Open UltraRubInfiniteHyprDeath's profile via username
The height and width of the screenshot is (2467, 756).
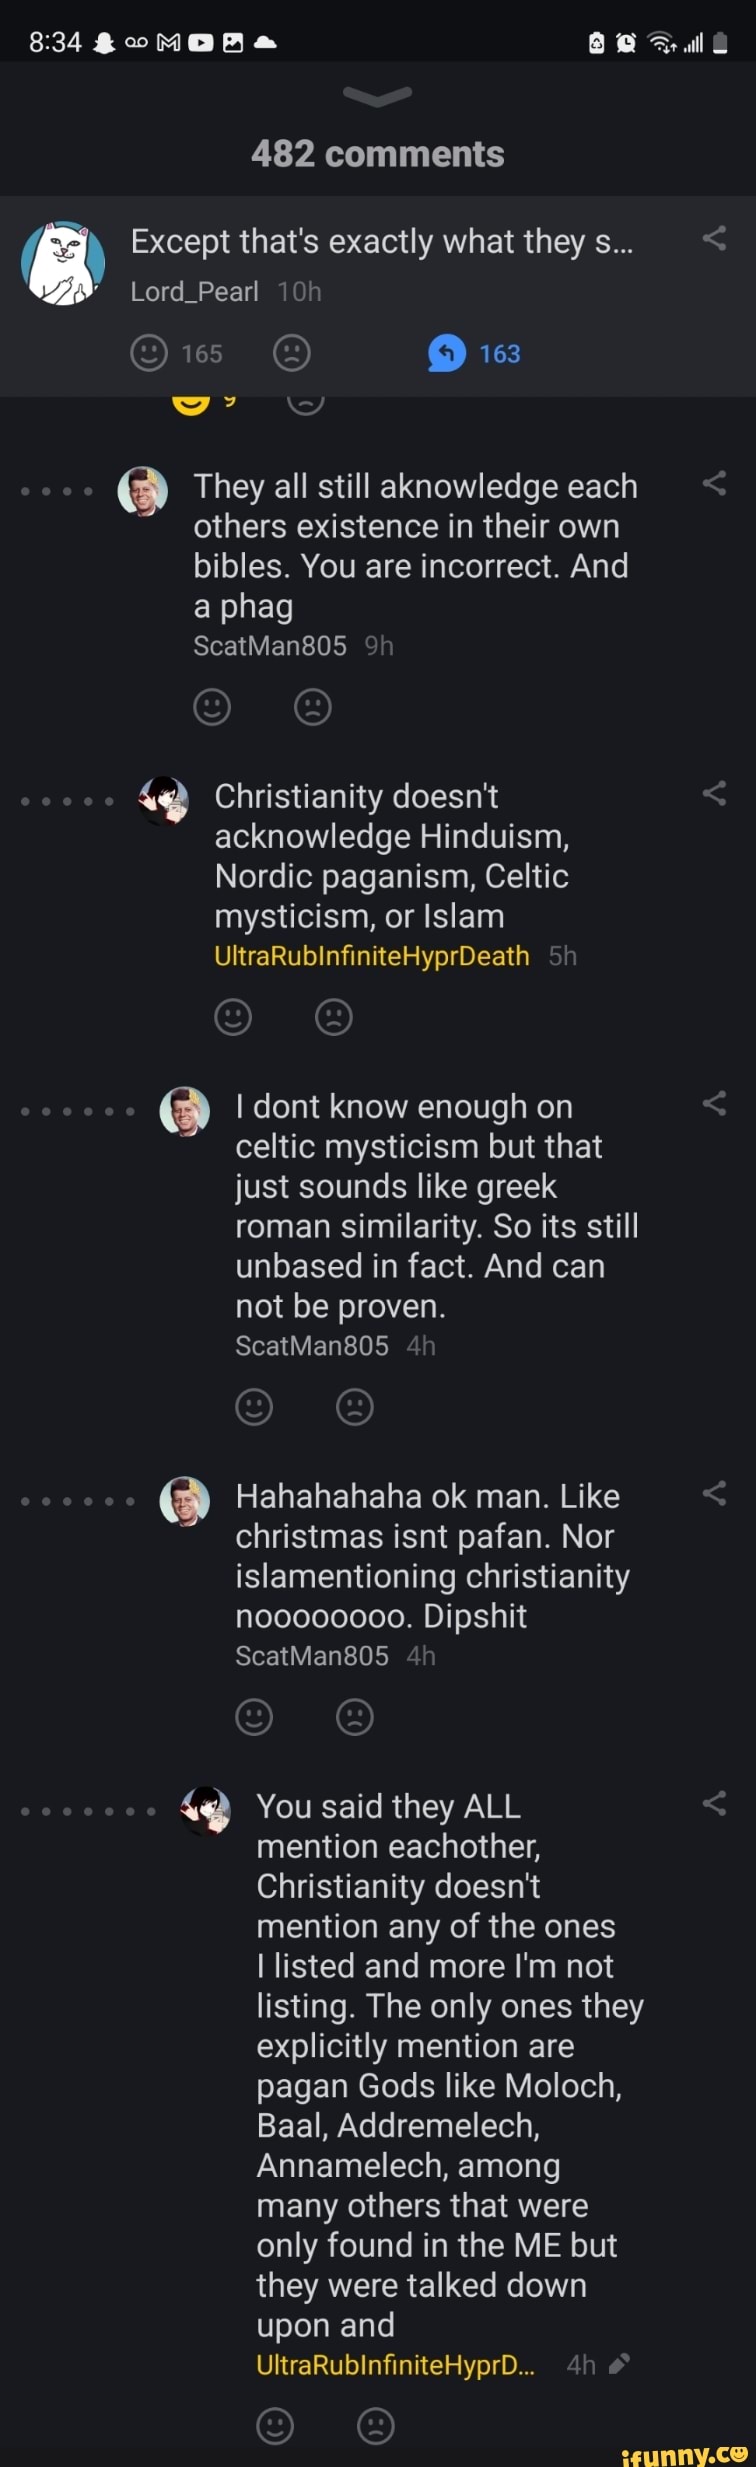click(370, 956)
